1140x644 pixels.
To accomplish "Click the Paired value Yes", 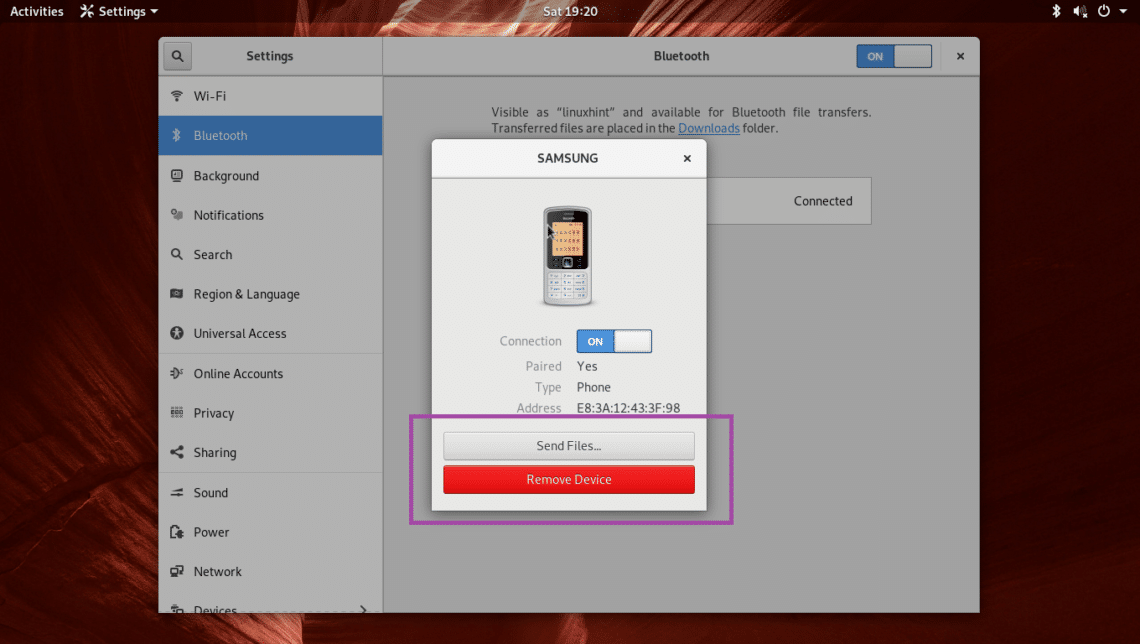I will 587,366.
